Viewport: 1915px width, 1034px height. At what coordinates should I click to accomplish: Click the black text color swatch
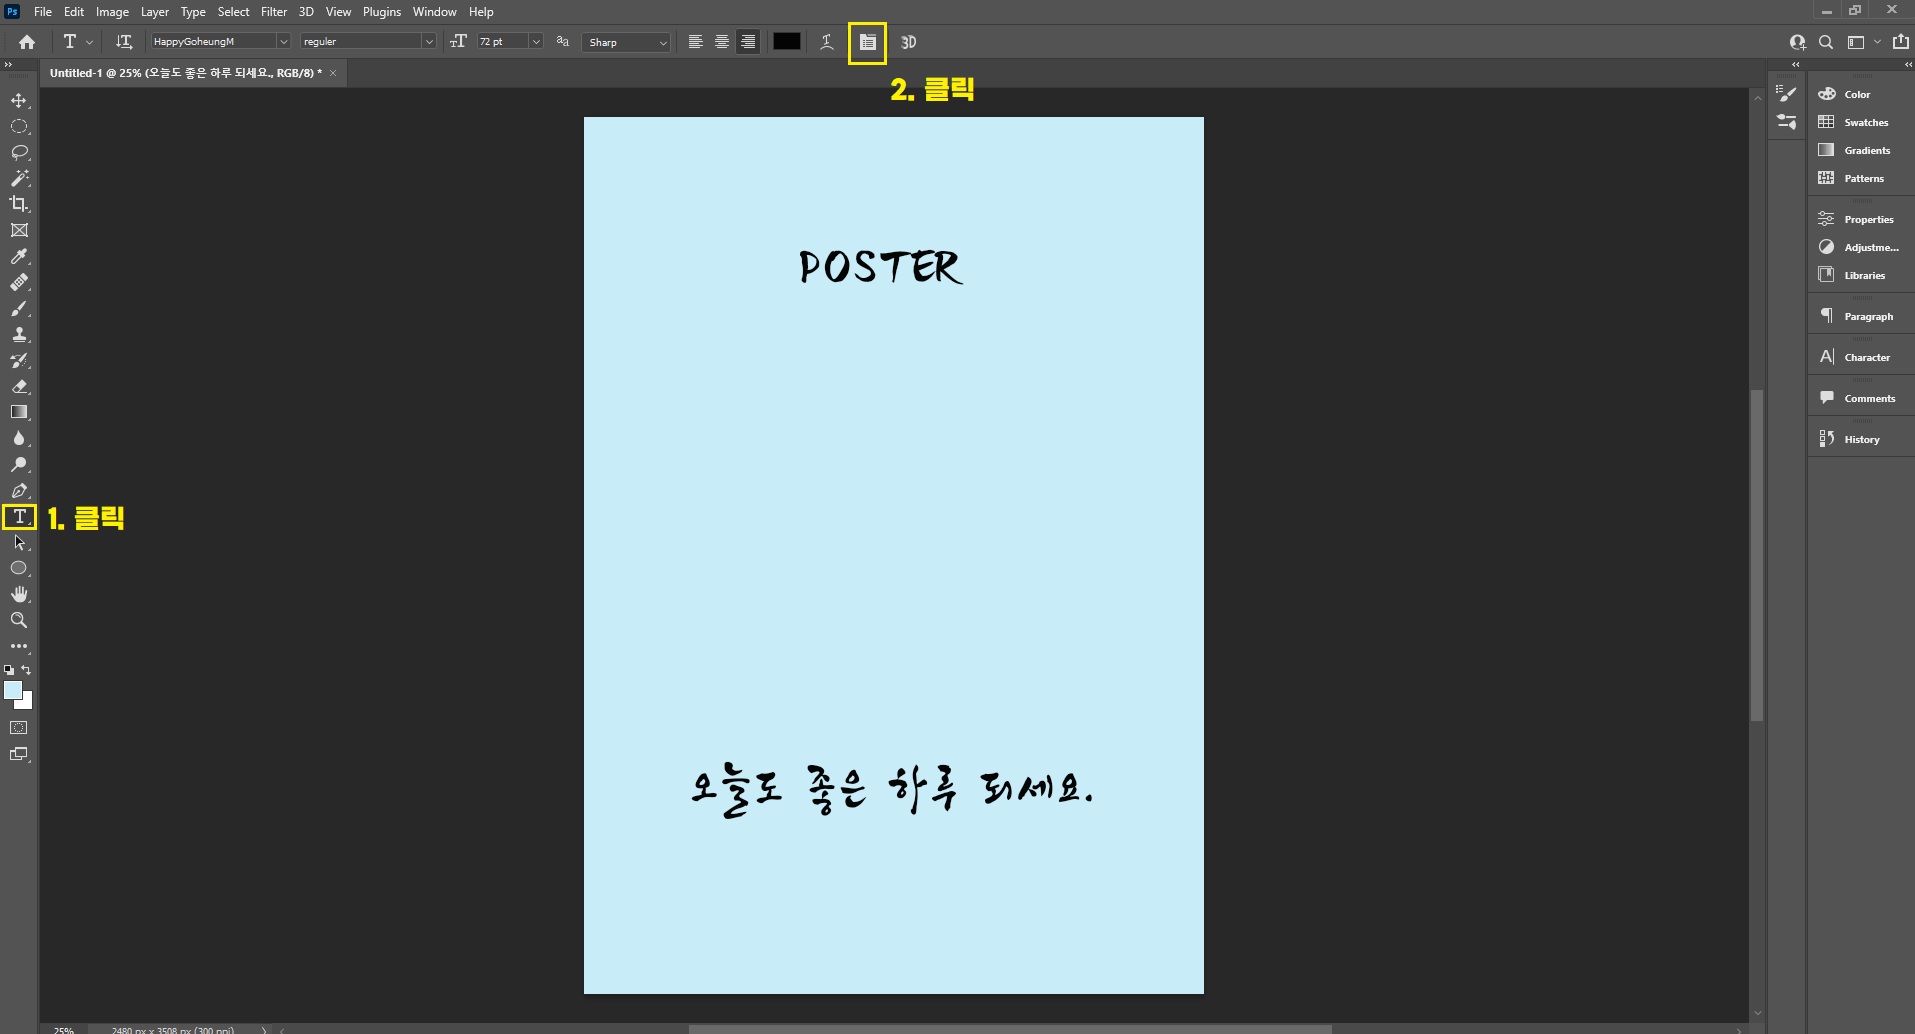coord(787,42)
